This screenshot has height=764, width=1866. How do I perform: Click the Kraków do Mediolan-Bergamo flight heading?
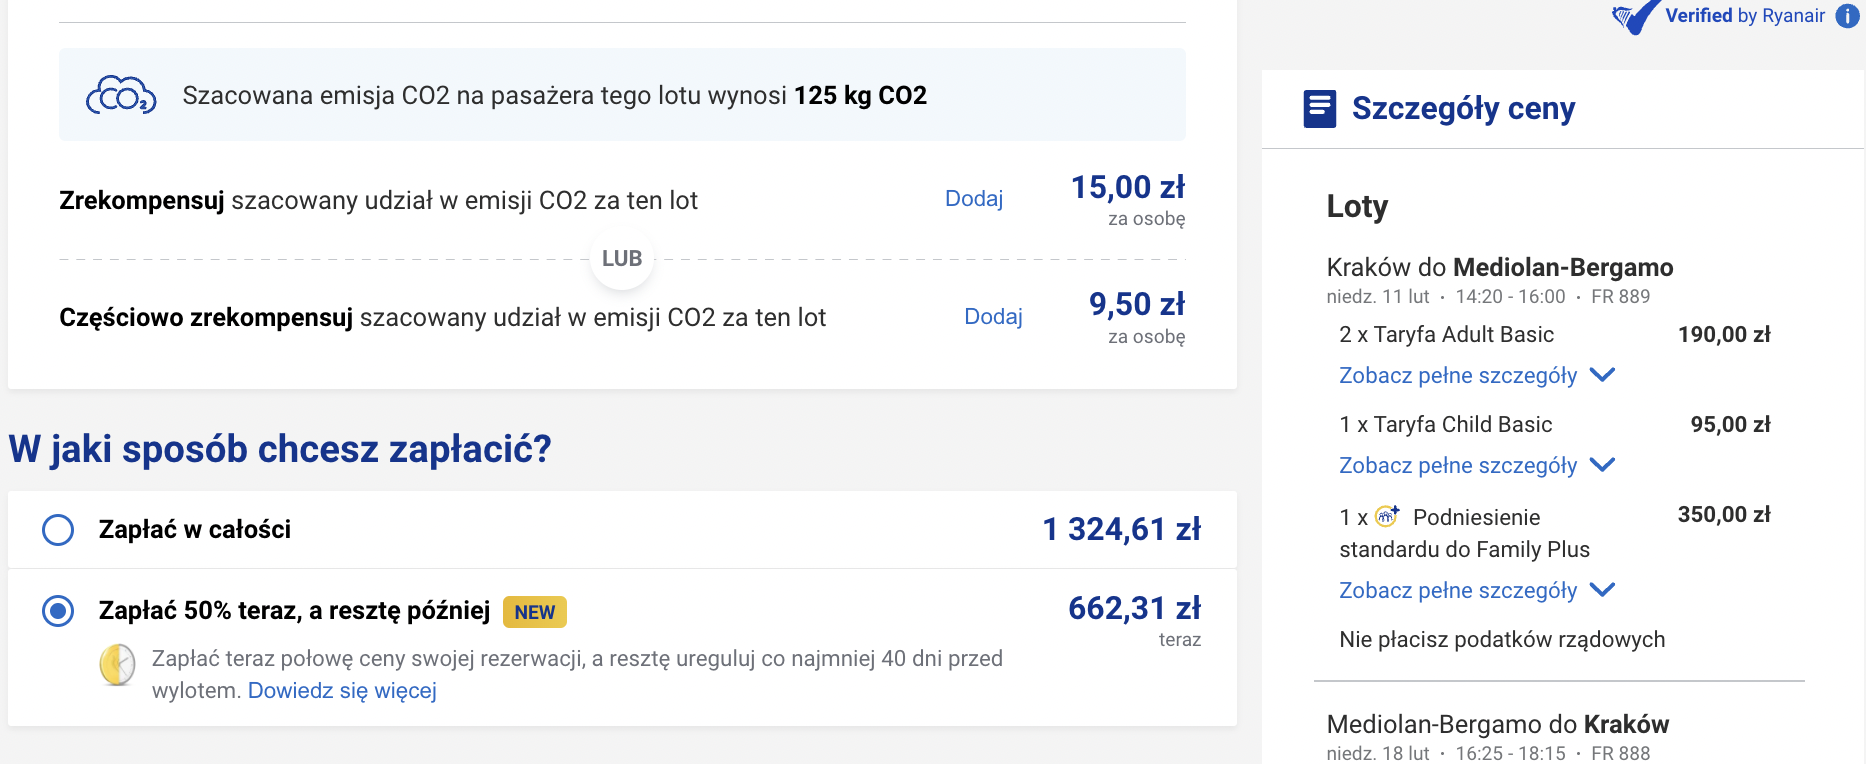point(1500,267)
